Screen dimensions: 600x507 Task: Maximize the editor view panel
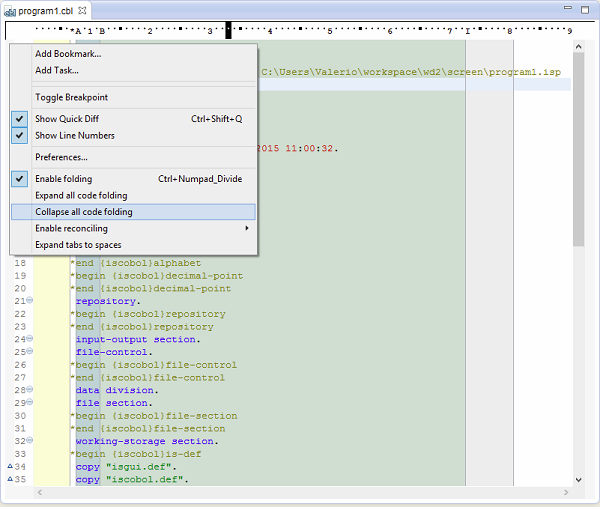click(586, 9)
